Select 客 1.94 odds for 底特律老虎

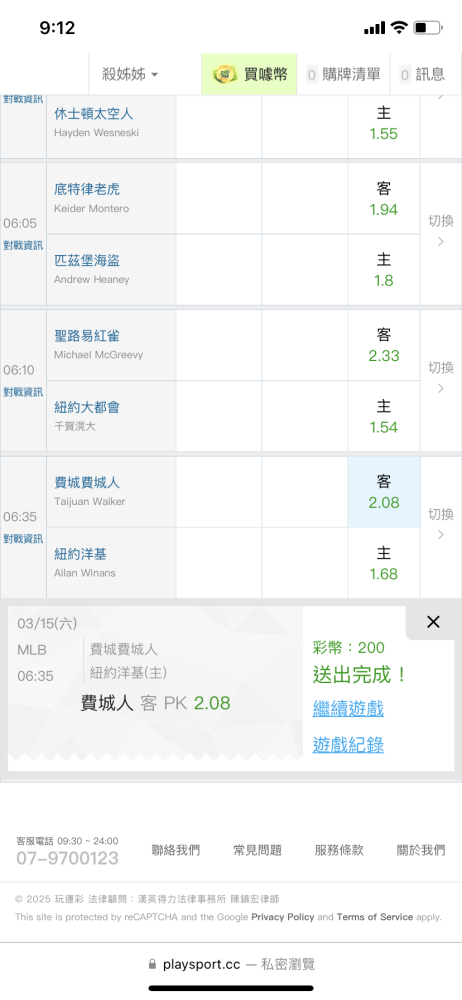tap(384, 198)
